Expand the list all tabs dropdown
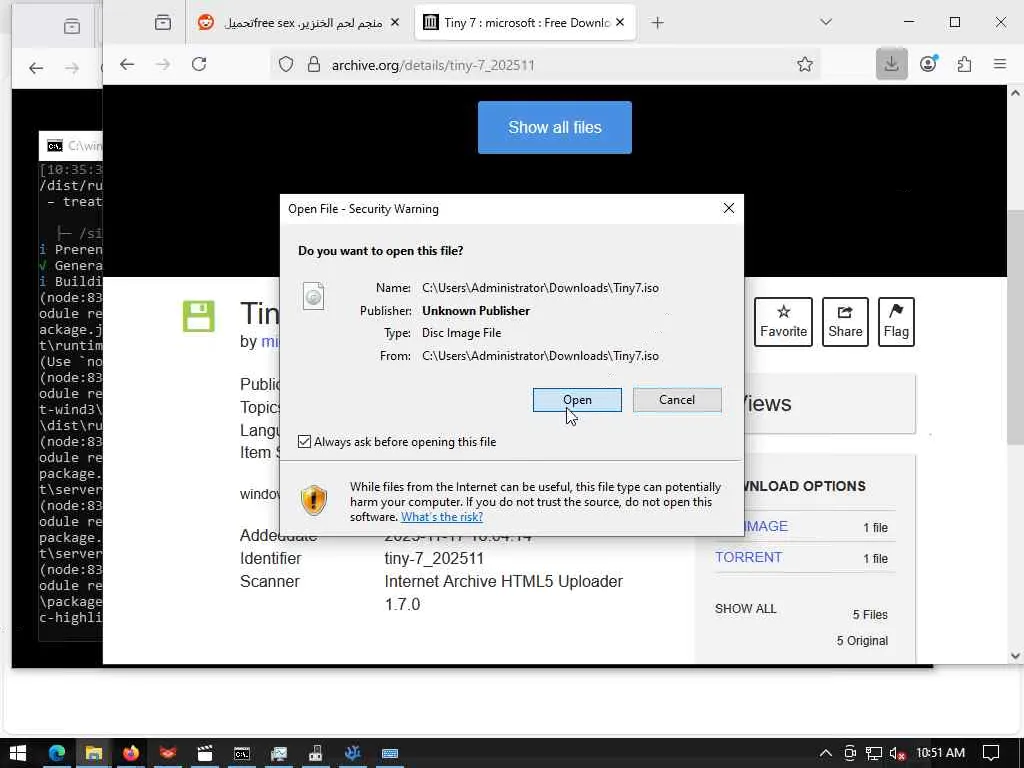The image size is (1024, 768). point(826,22)
